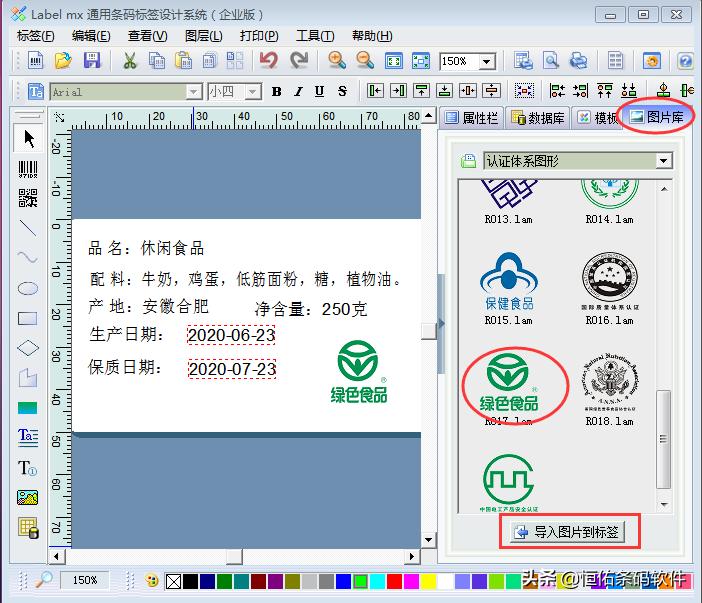Open the 工具(T) menu
702x603 pixels.
pyautogui.click(x=315, y=36)
